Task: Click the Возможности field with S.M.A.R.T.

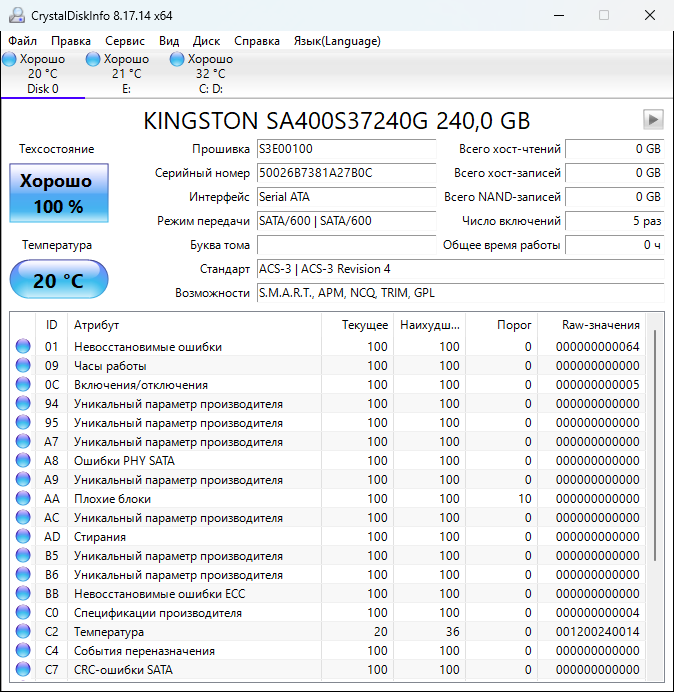Action: tap(461, 293)
